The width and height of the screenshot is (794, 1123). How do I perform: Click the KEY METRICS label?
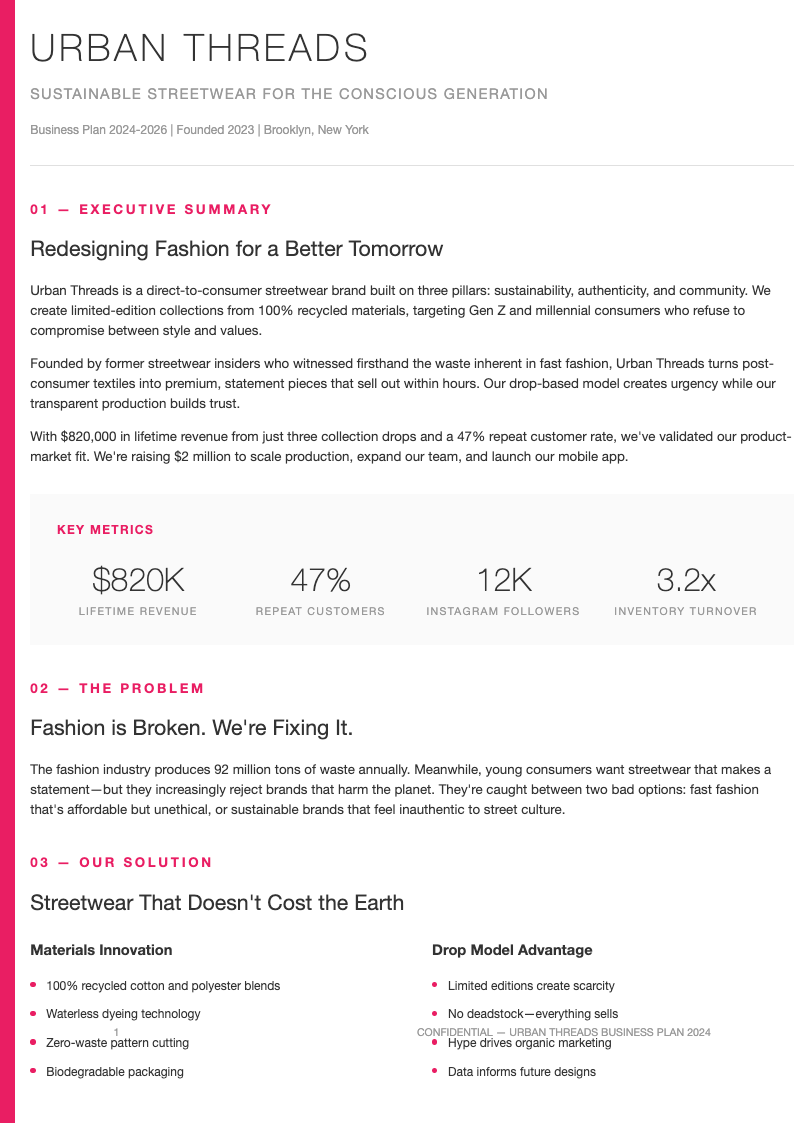tap(105, 530)
